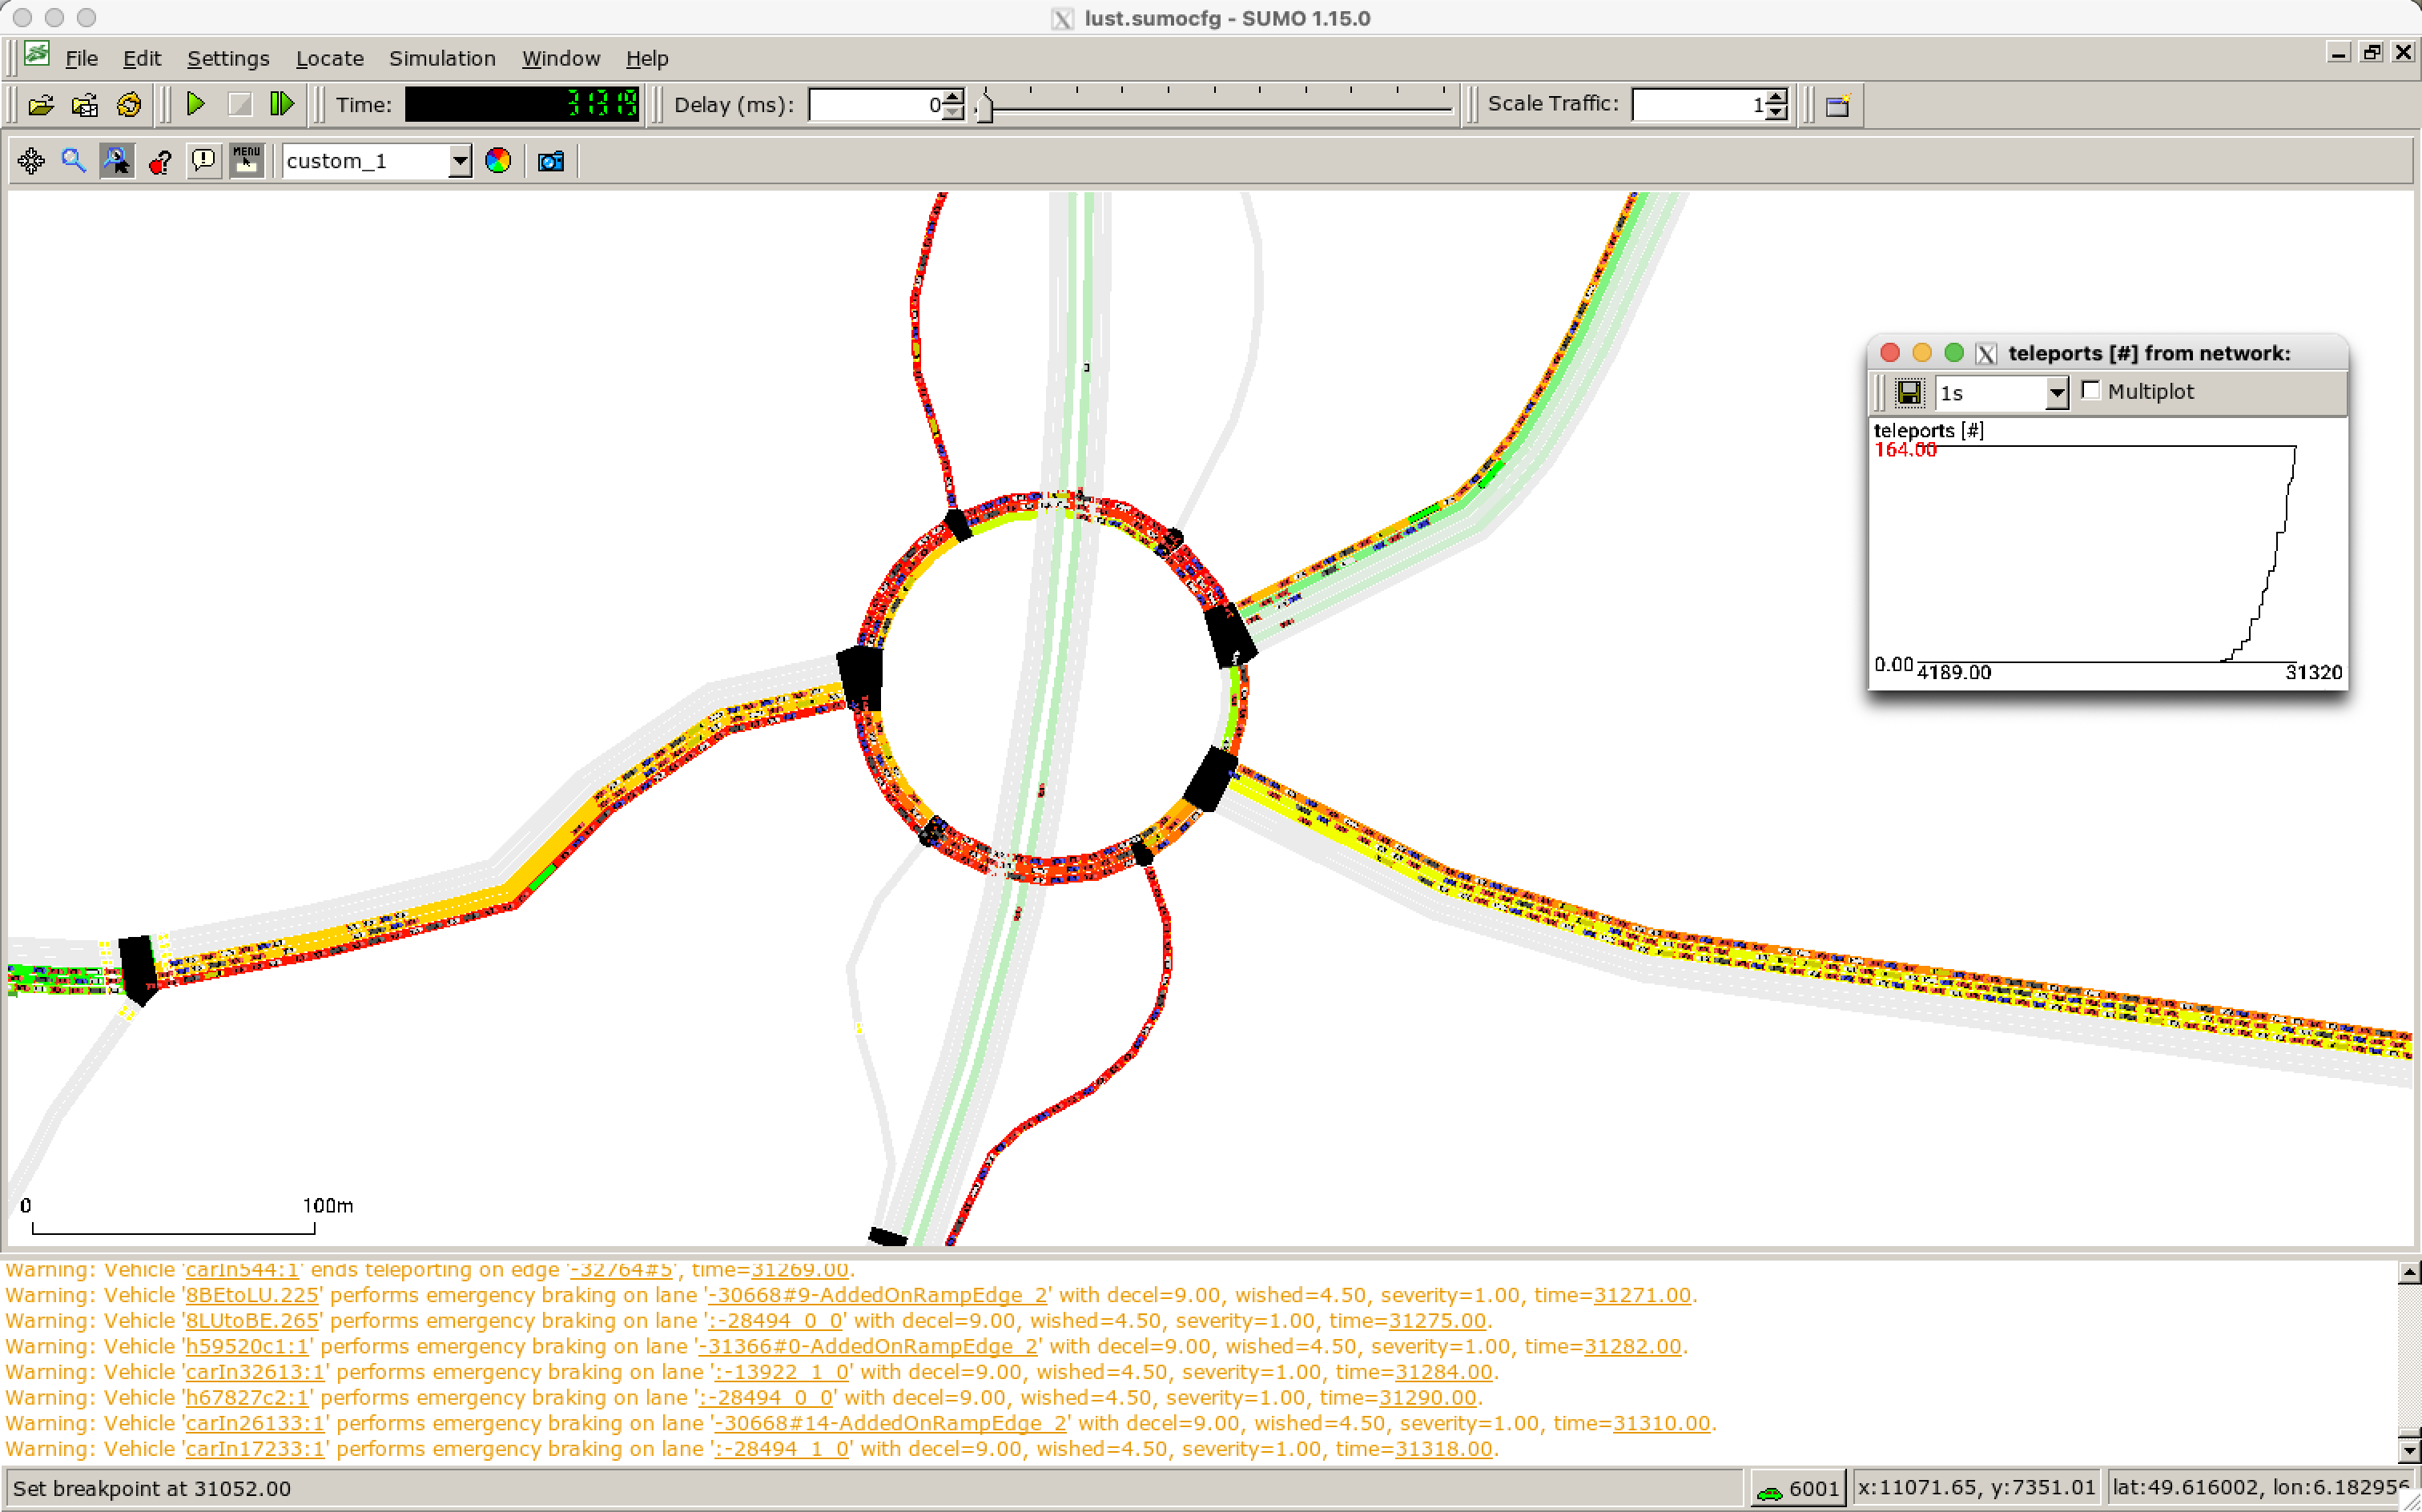Open the Simulation menu
The width and height of the screenshot is (2422, 1512).
[442, 59]
